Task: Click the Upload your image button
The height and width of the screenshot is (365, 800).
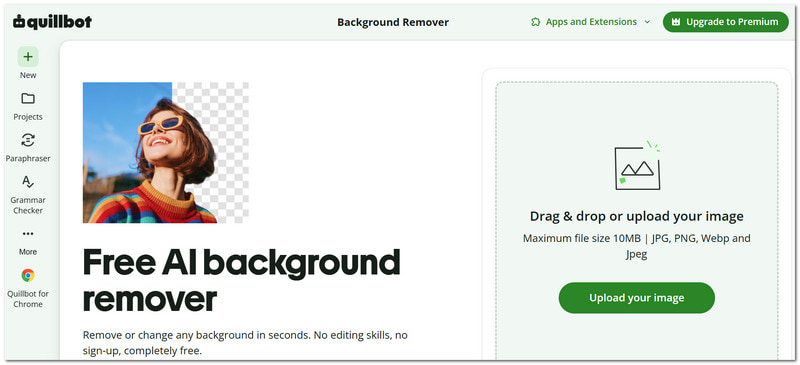Action: point(637,298)
